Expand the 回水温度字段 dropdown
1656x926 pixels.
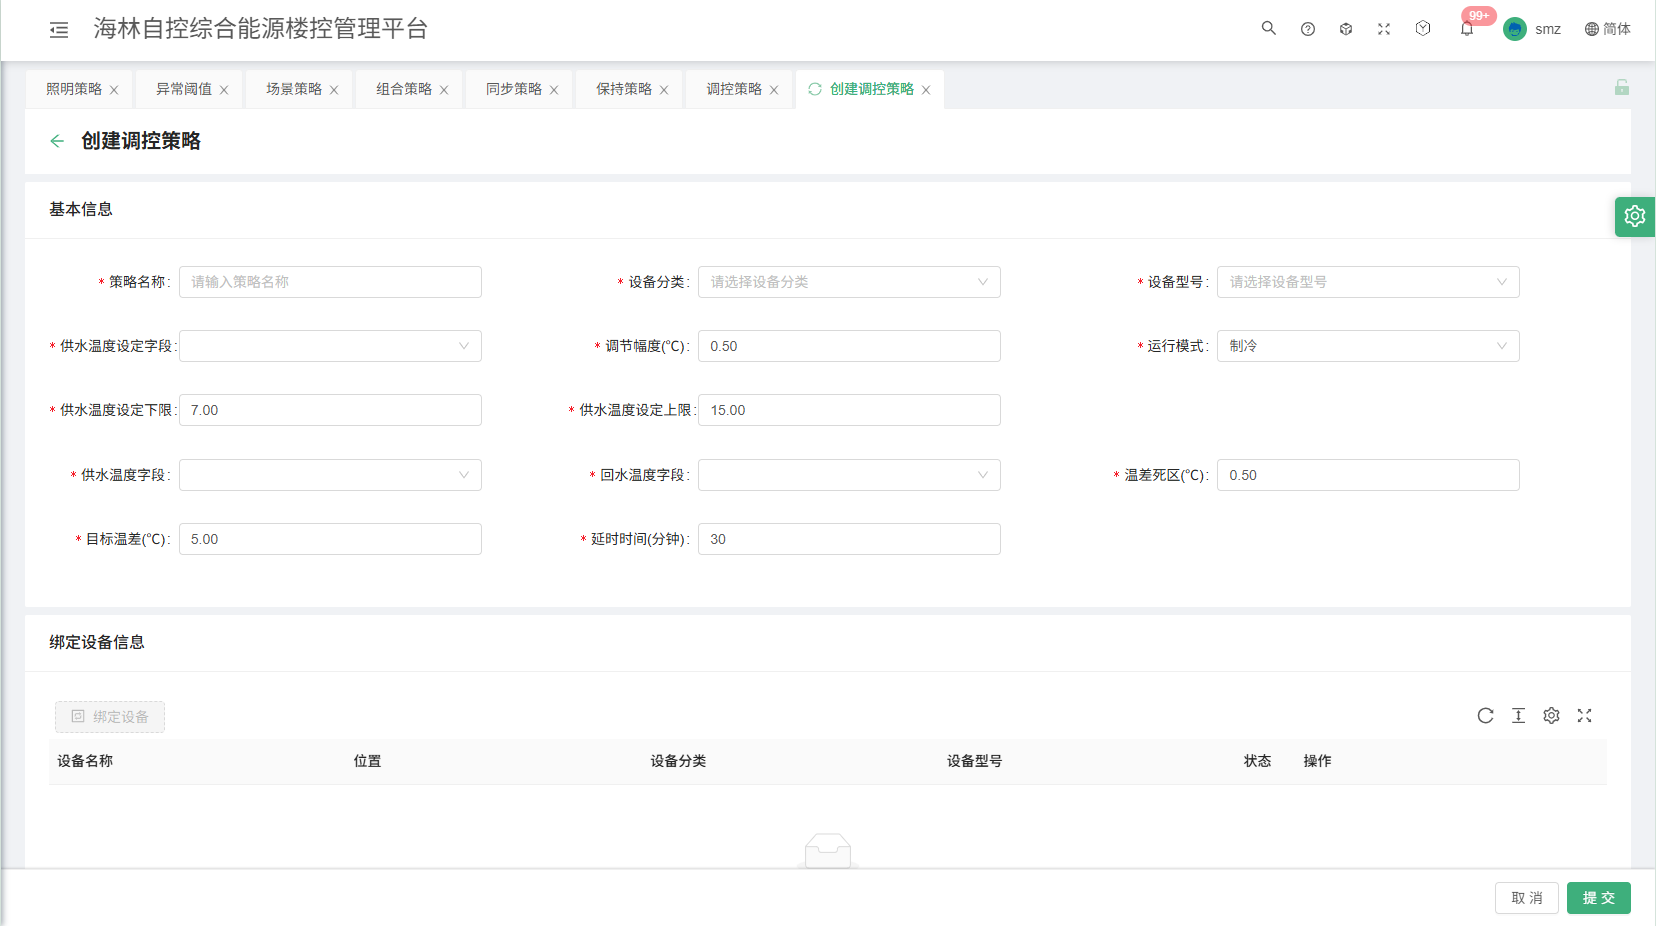(849, 475)
